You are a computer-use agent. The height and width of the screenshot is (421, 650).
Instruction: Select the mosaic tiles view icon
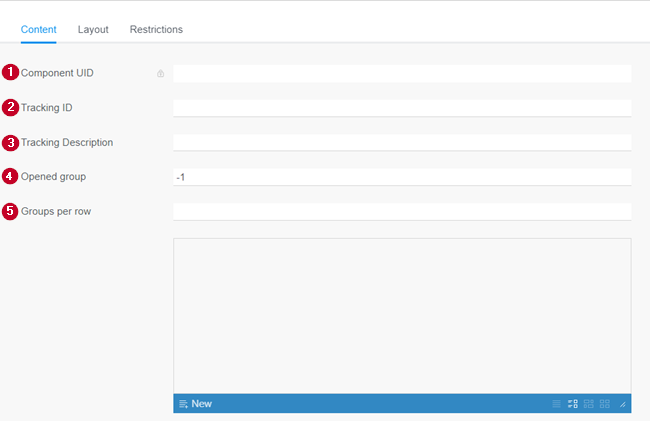(x=589, y=404)
